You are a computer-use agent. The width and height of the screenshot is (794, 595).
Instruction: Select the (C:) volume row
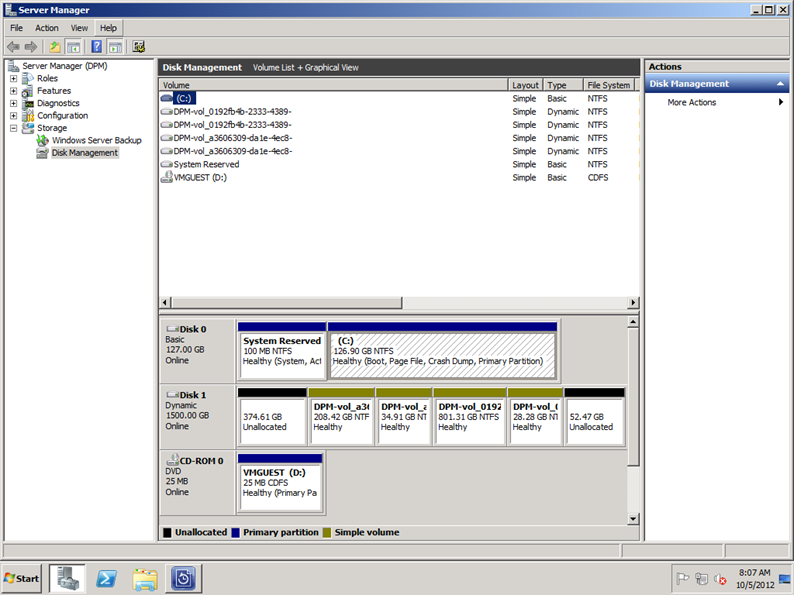(x=399, y=98)
